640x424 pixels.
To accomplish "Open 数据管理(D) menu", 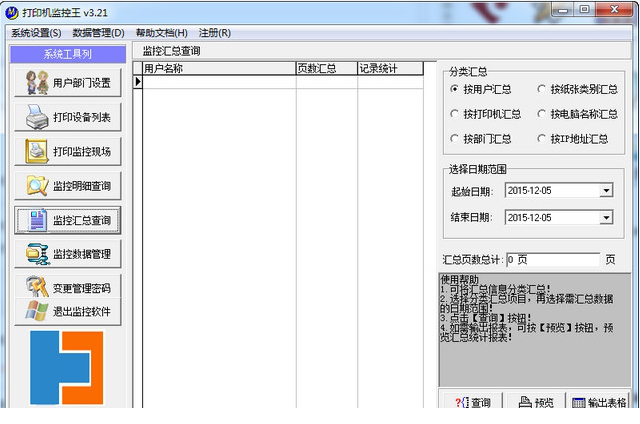I will tap(98, 33).
